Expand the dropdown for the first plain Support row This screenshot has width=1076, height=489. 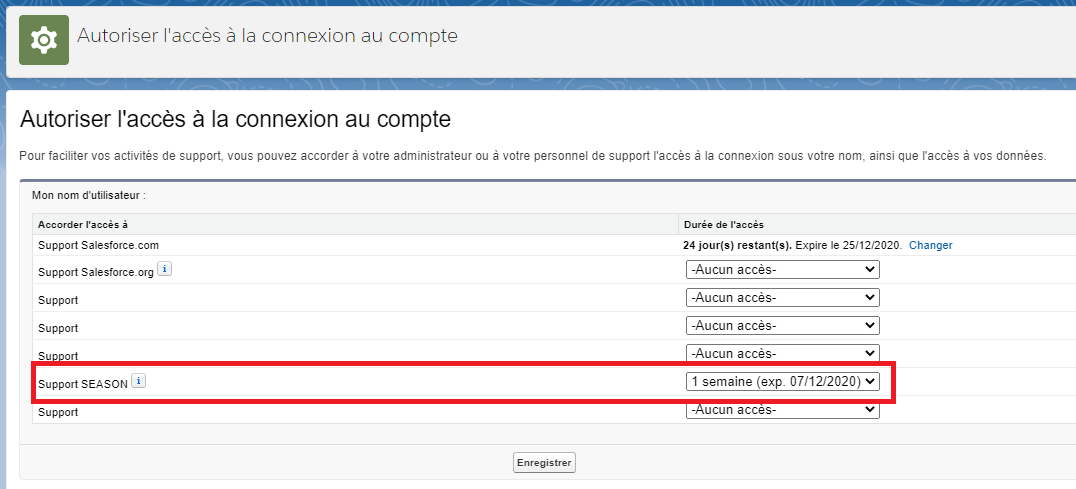point(782,298)
